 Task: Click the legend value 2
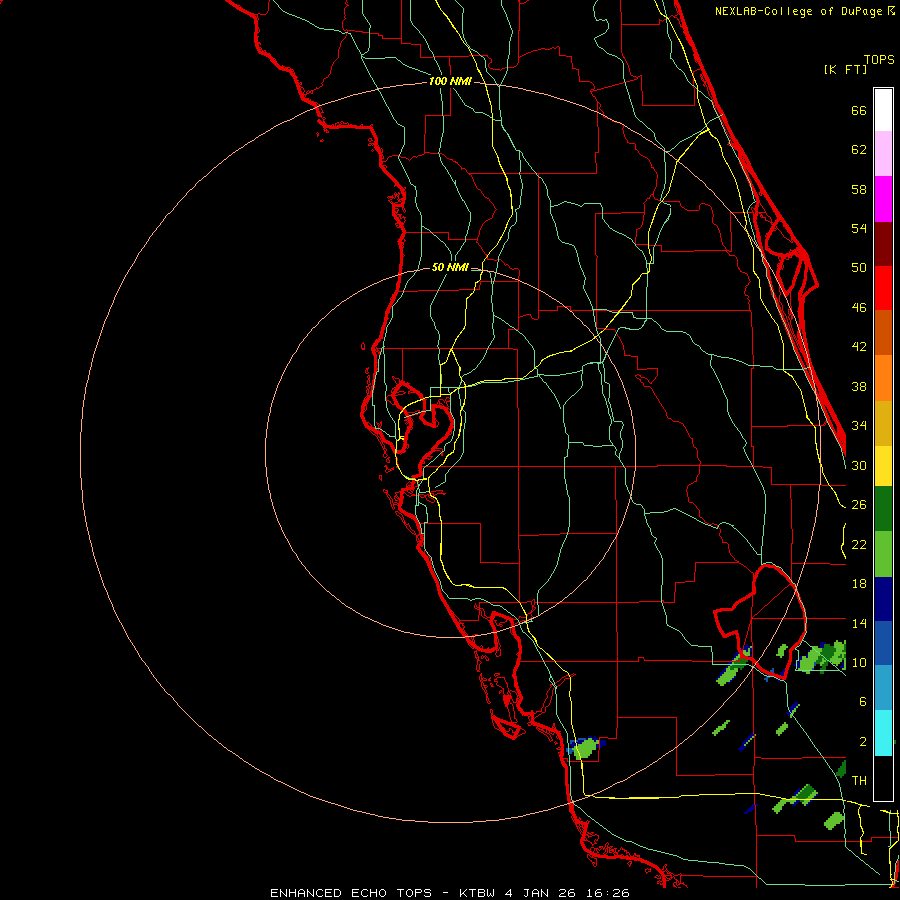[863, 742]
